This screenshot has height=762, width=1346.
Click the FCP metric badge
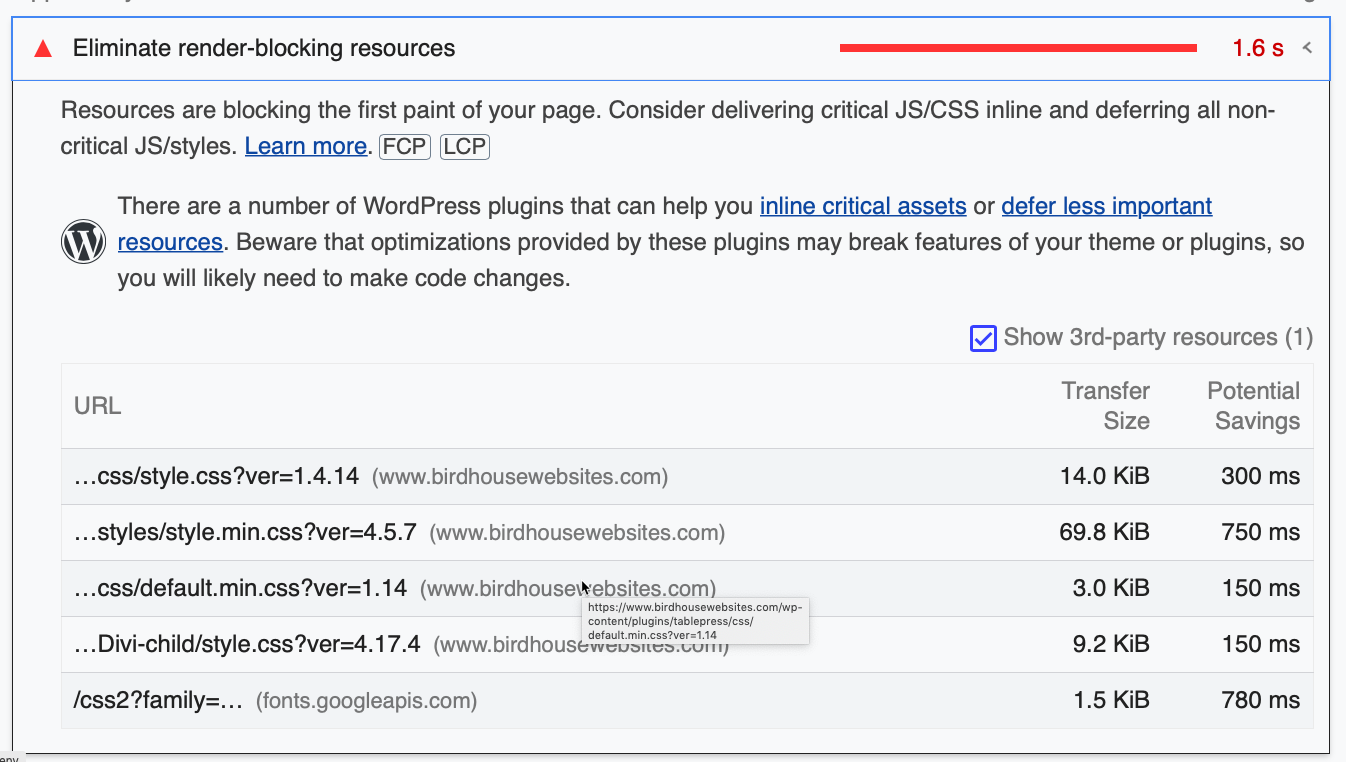click(x=404, y=147)
